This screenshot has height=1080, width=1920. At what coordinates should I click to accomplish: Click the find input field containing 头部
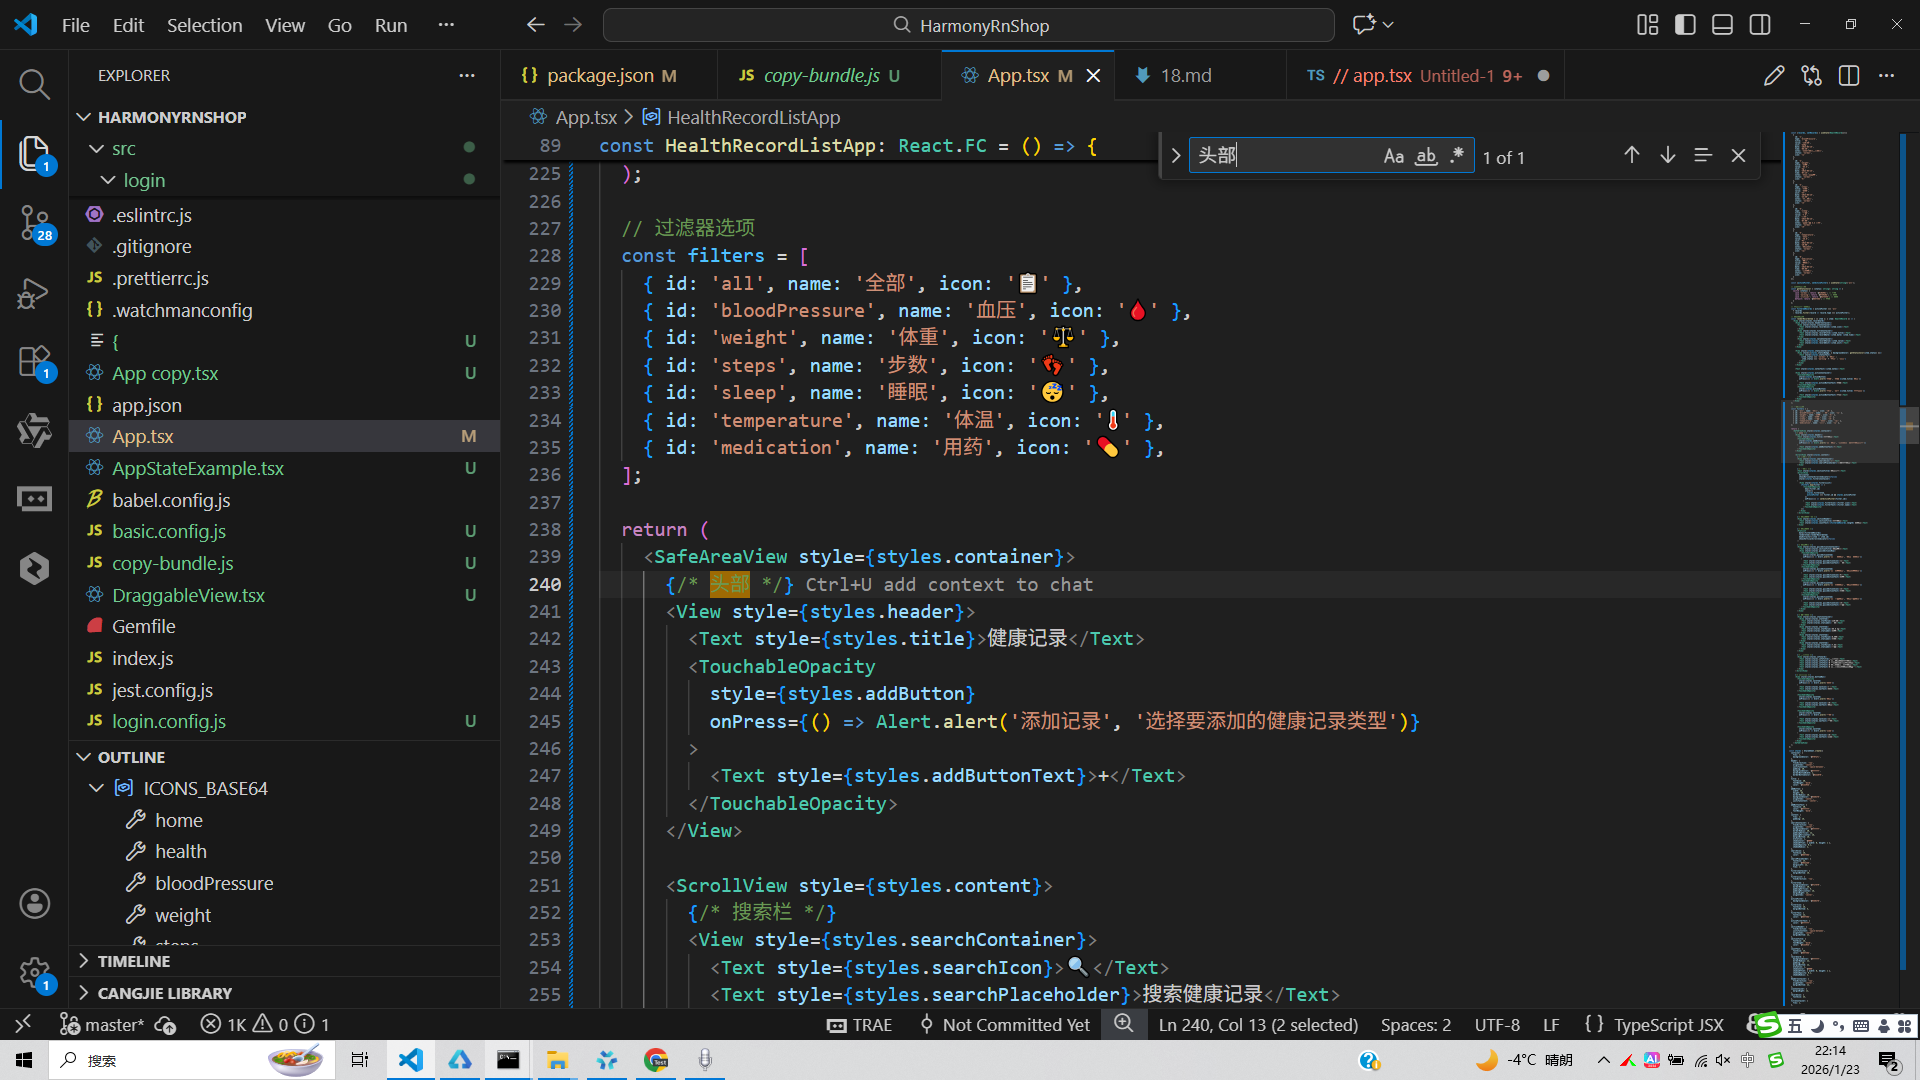point(1285,156)
